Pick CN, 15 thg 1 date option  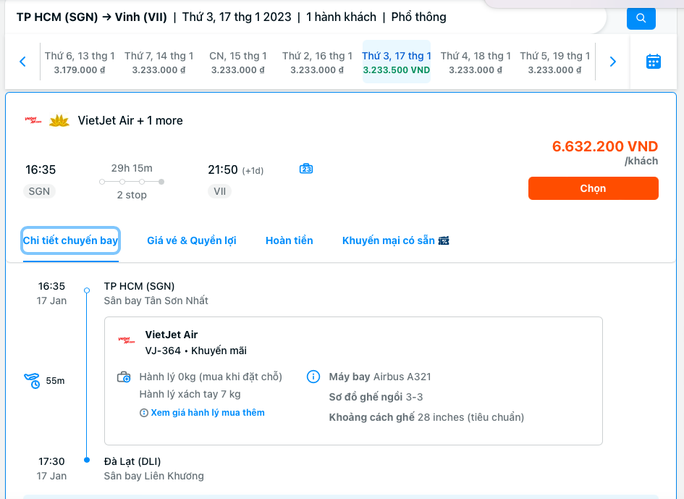coord(237,62)
